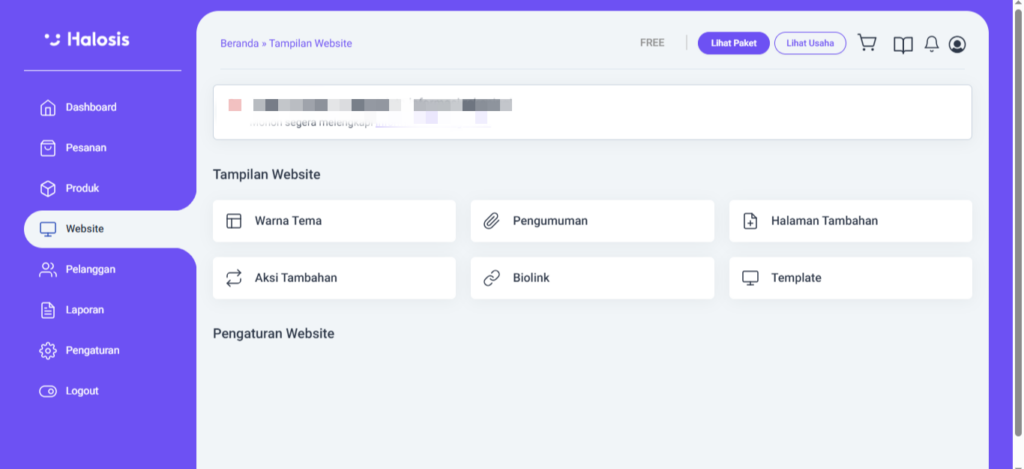Click Logout in the sidebar
The height and width of the screenshot is (469, 1024).
(x=81, y=391)
